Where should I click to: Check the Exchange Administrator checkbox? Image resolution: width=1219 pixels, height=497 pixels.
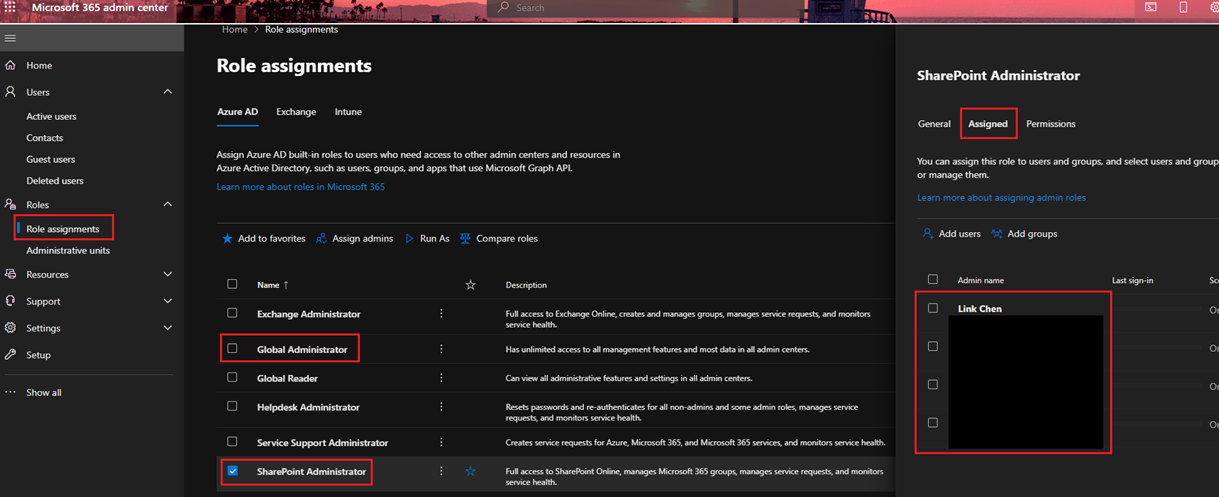point(232,313)
